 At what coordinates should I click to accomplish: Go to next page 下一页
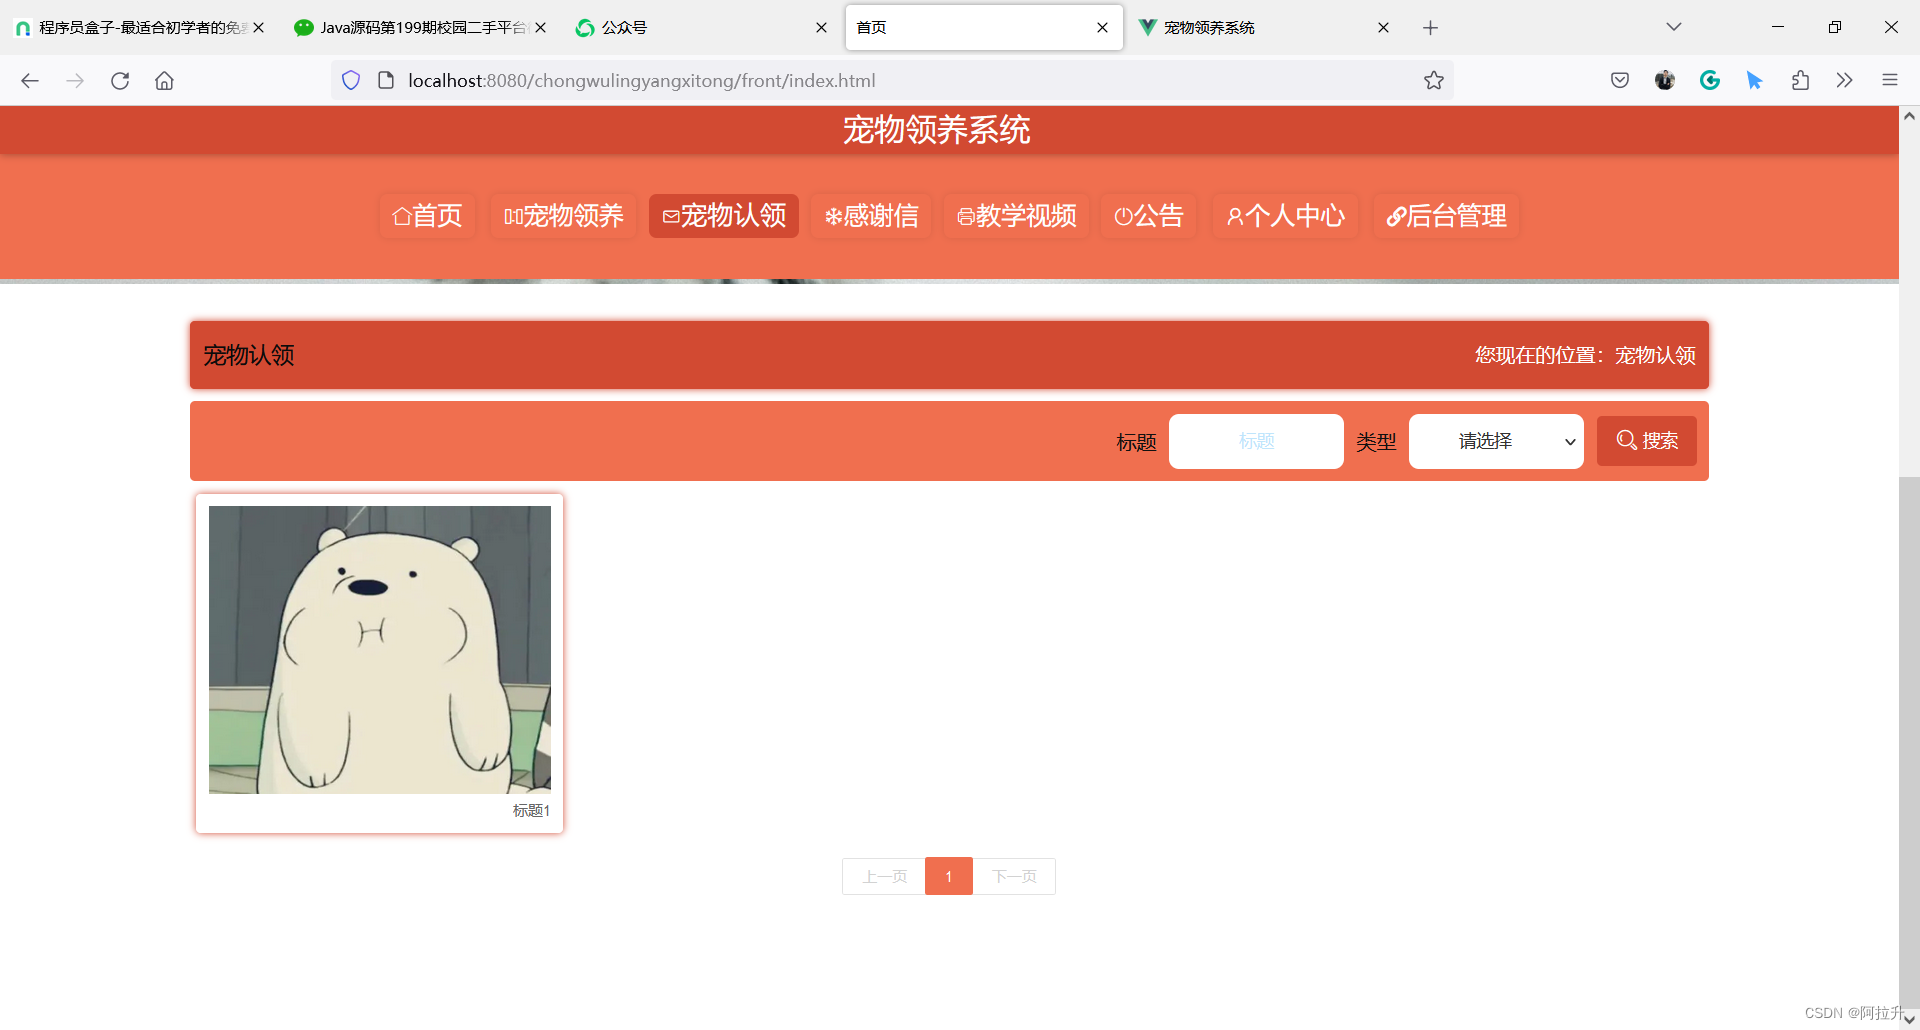click(x=1014, y=877)
